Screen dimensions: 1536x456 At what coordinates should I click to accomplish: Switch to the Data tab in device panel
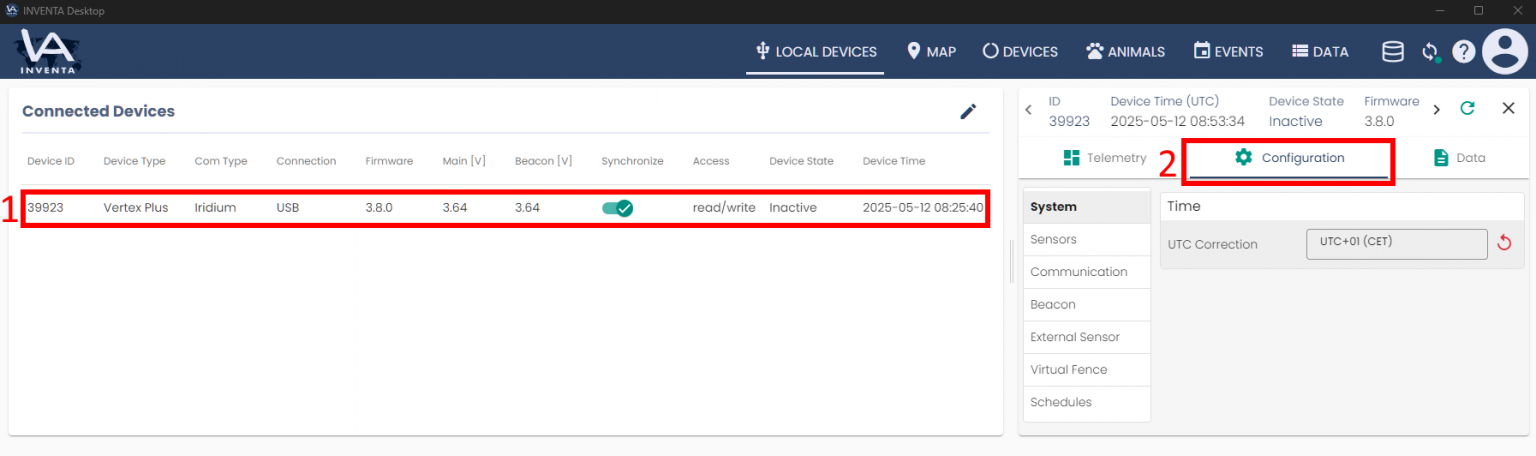(1459, 158)
